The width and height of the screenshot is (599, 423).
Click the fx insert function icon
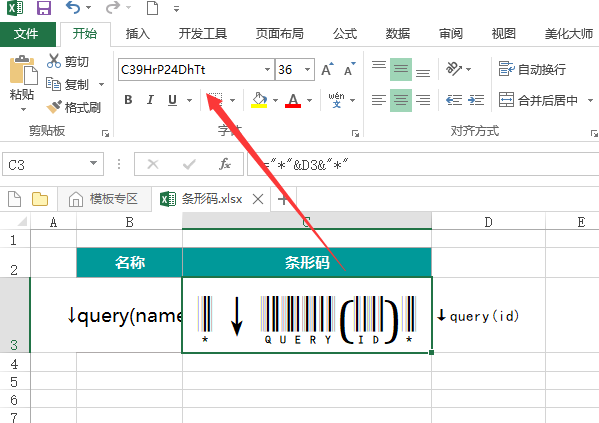(x=225, y=164)
